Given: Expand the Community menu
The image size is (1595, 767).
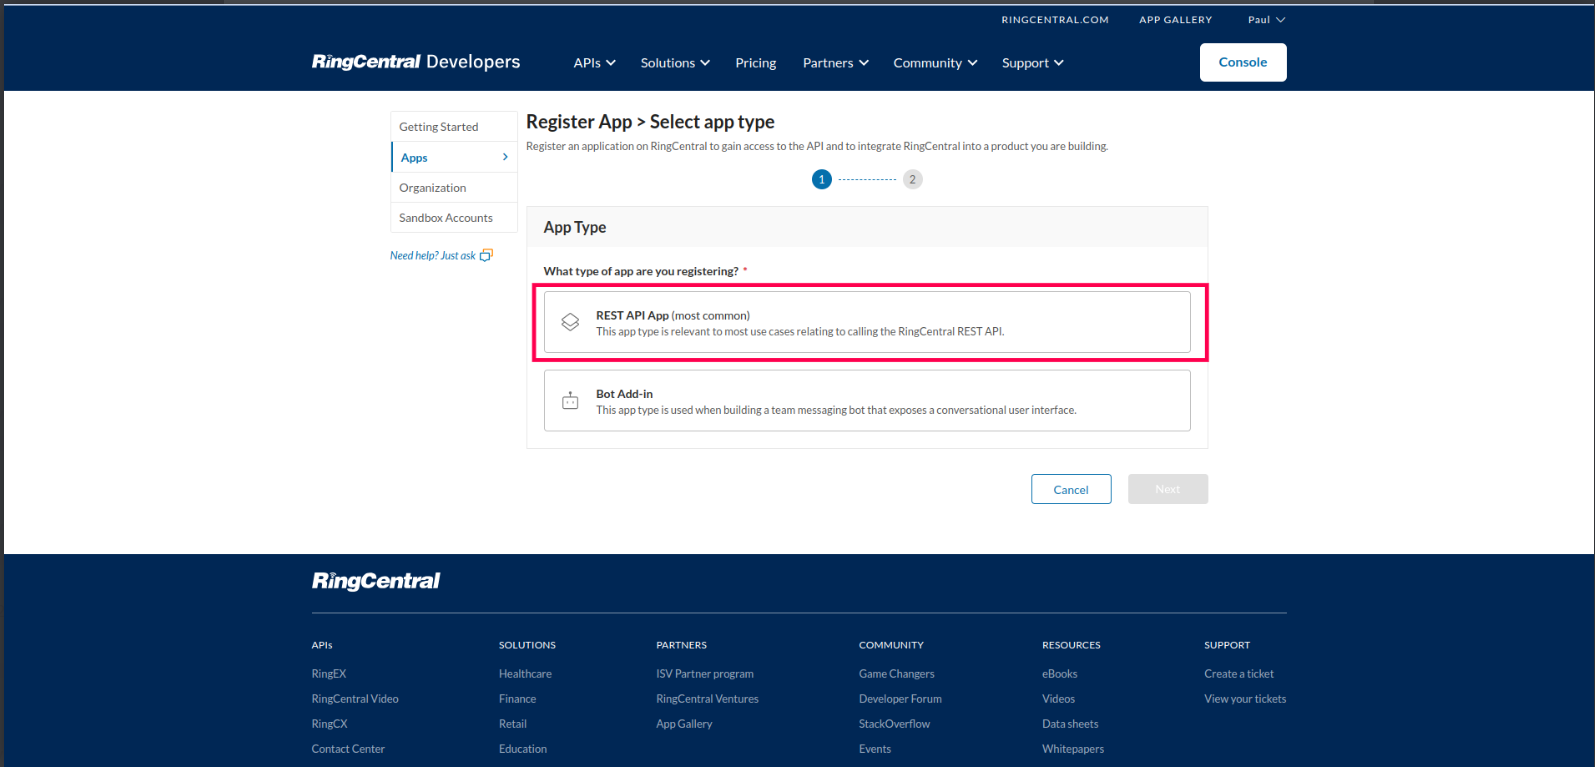Looking at the screenshot, I should point(935,63).
